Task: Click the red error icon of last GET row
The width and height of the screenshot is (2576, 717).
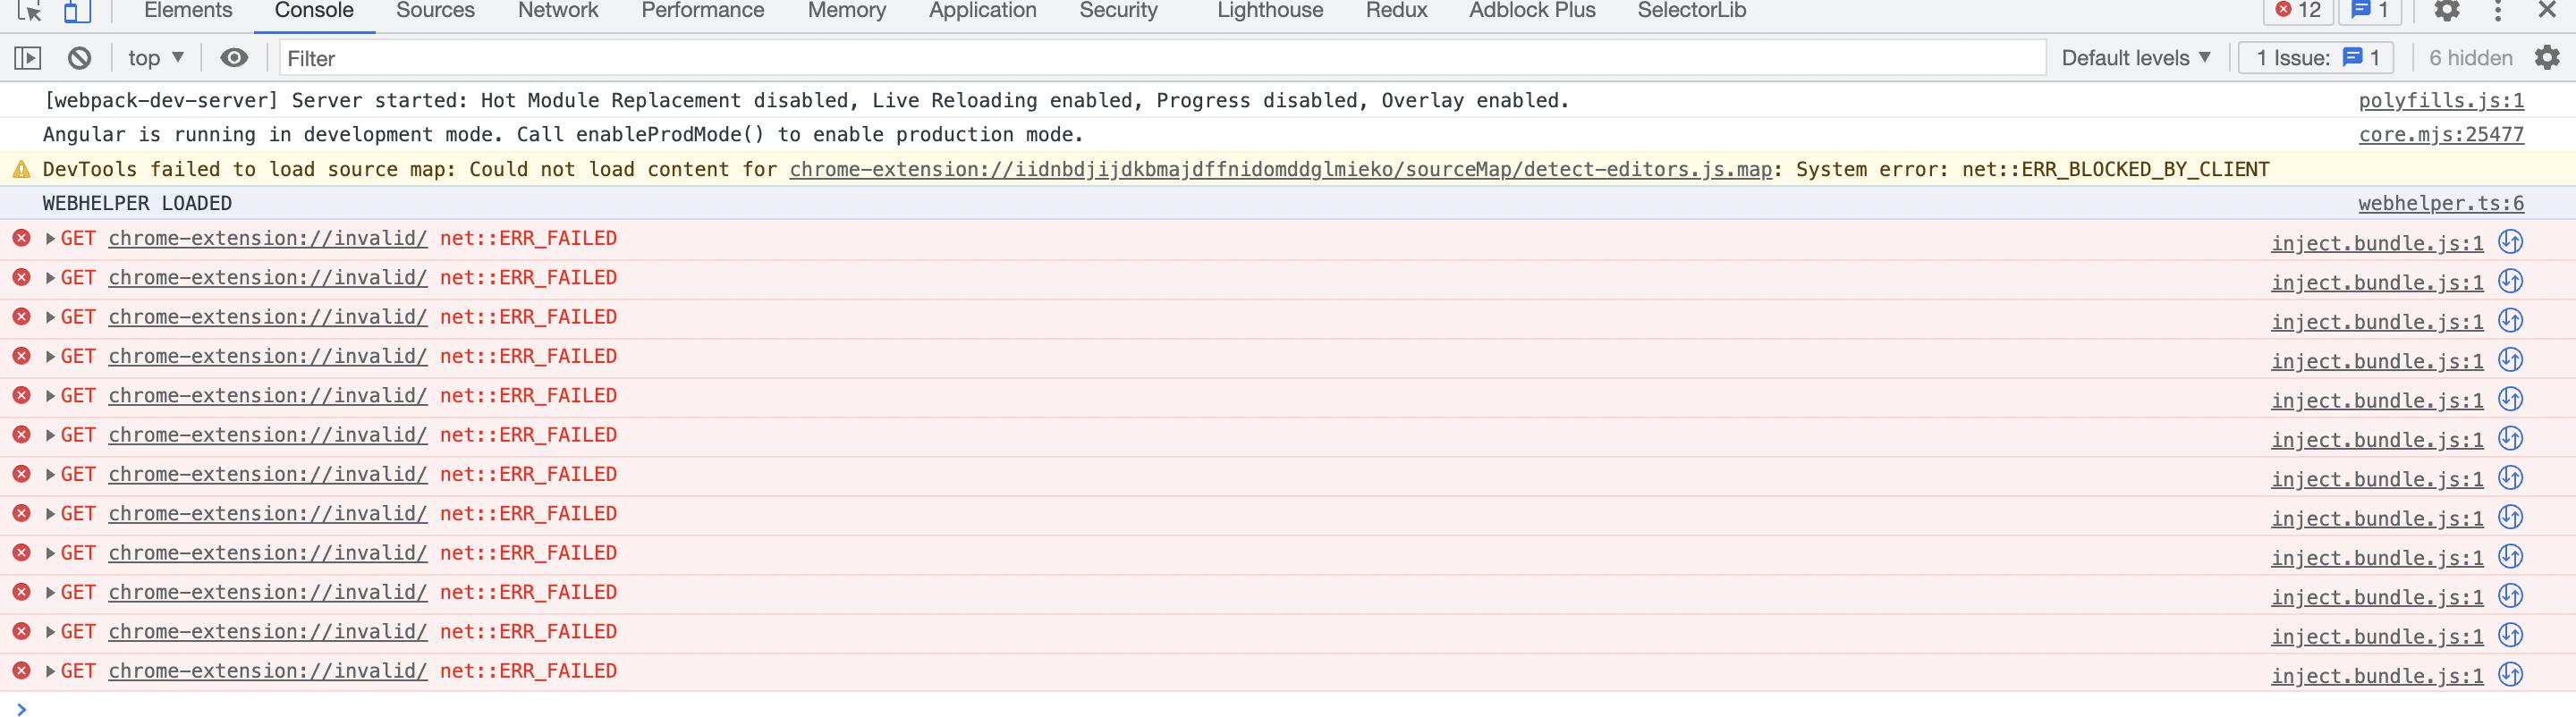Action: coord(21,671)
